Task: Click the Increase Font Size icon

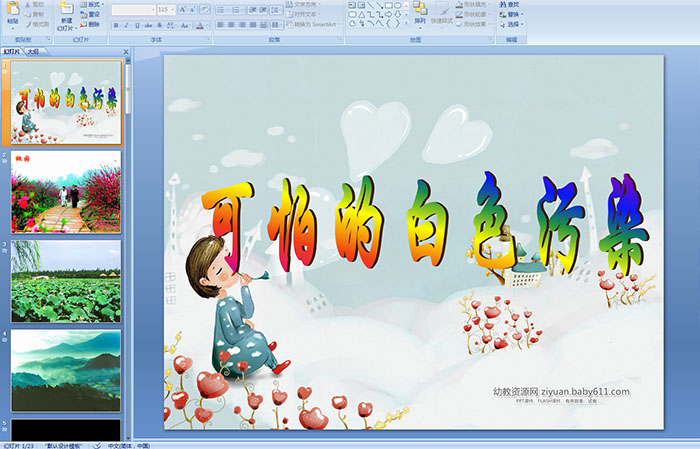Action: 183,9
